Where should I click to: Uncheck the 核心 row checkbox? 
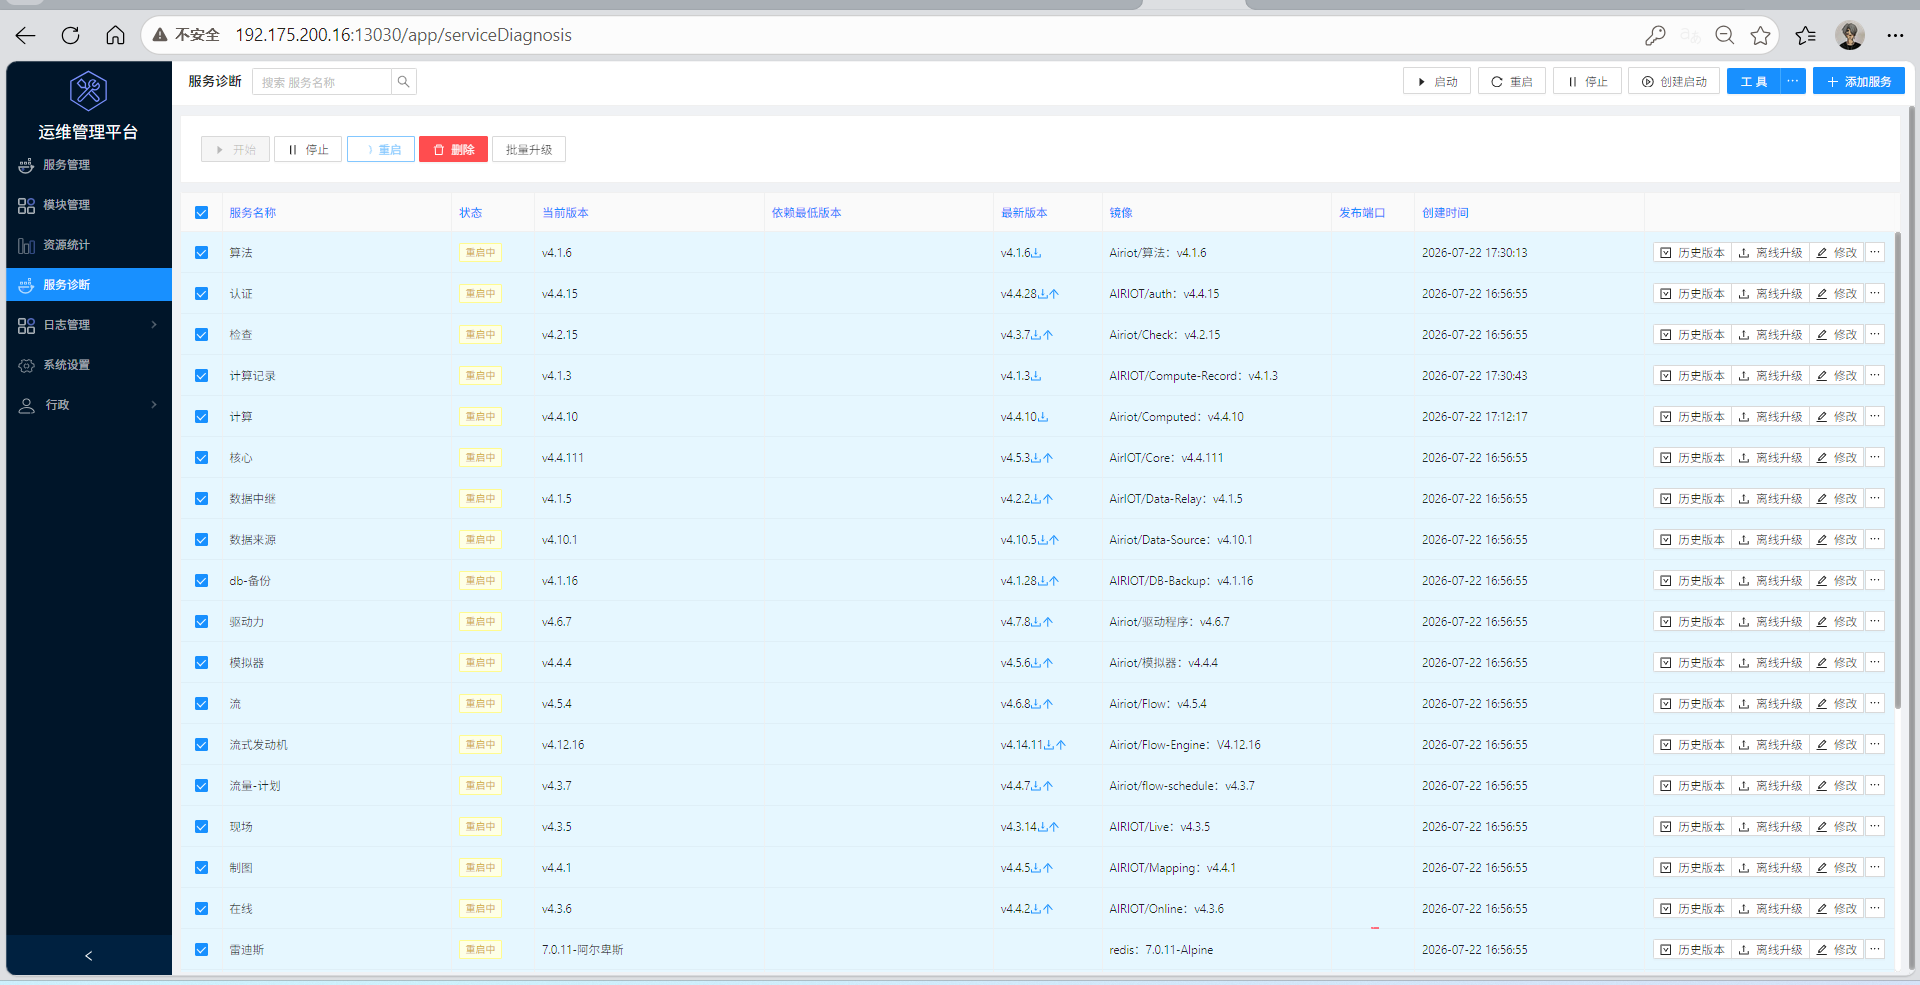click(x=201, y=458)
